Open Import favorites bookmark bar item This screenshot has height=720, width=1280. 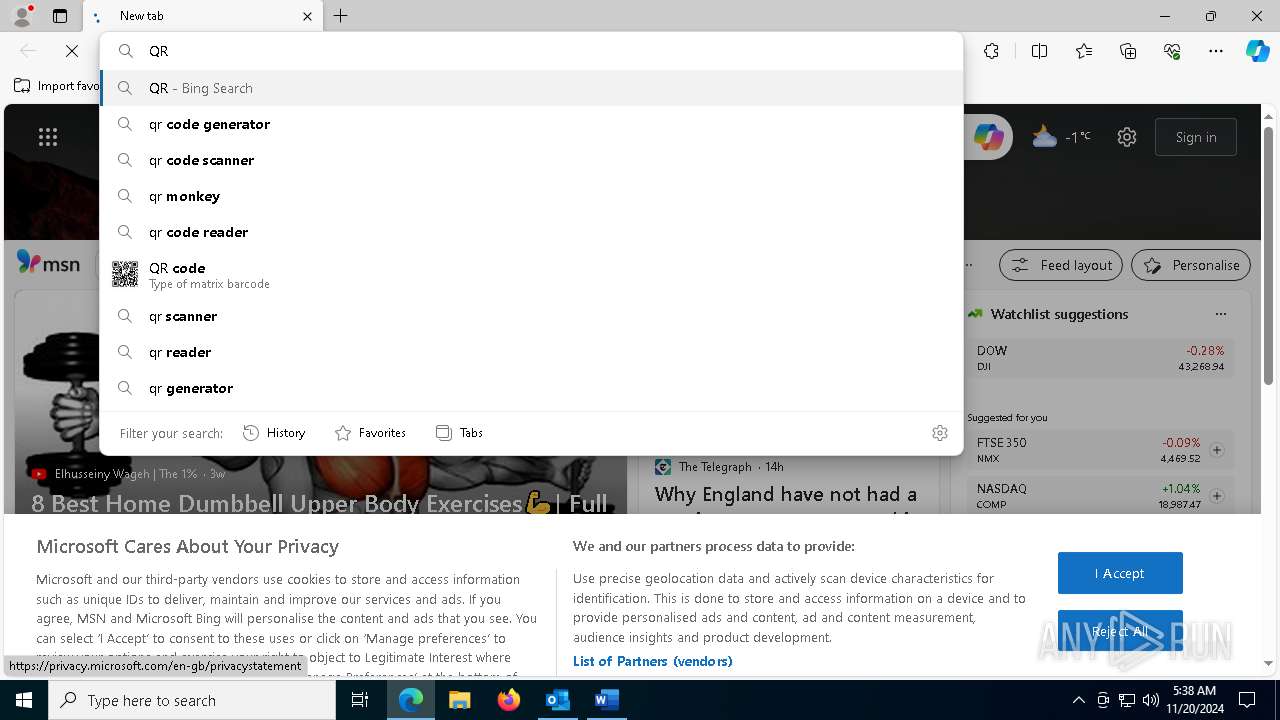coord(57,86)
